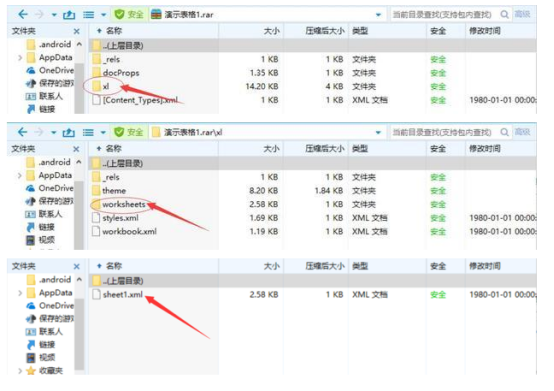Go up one level in 演示表格1.rar root window
Image resolution: width=554 pixels, height=391 pixels.
click(x=69, y=15)
